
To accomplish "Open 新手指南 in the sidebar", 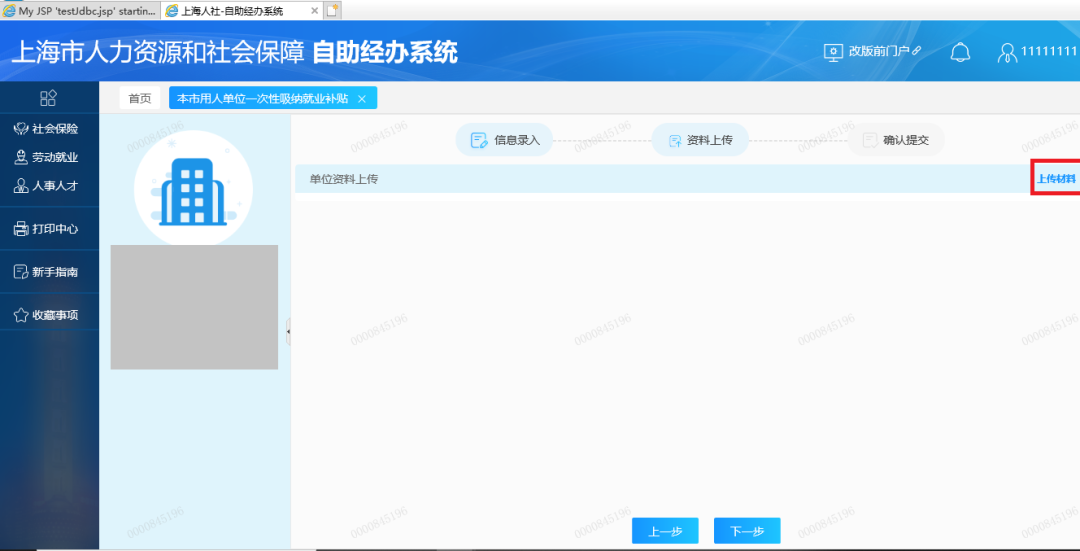I will [x=46, y=272].
